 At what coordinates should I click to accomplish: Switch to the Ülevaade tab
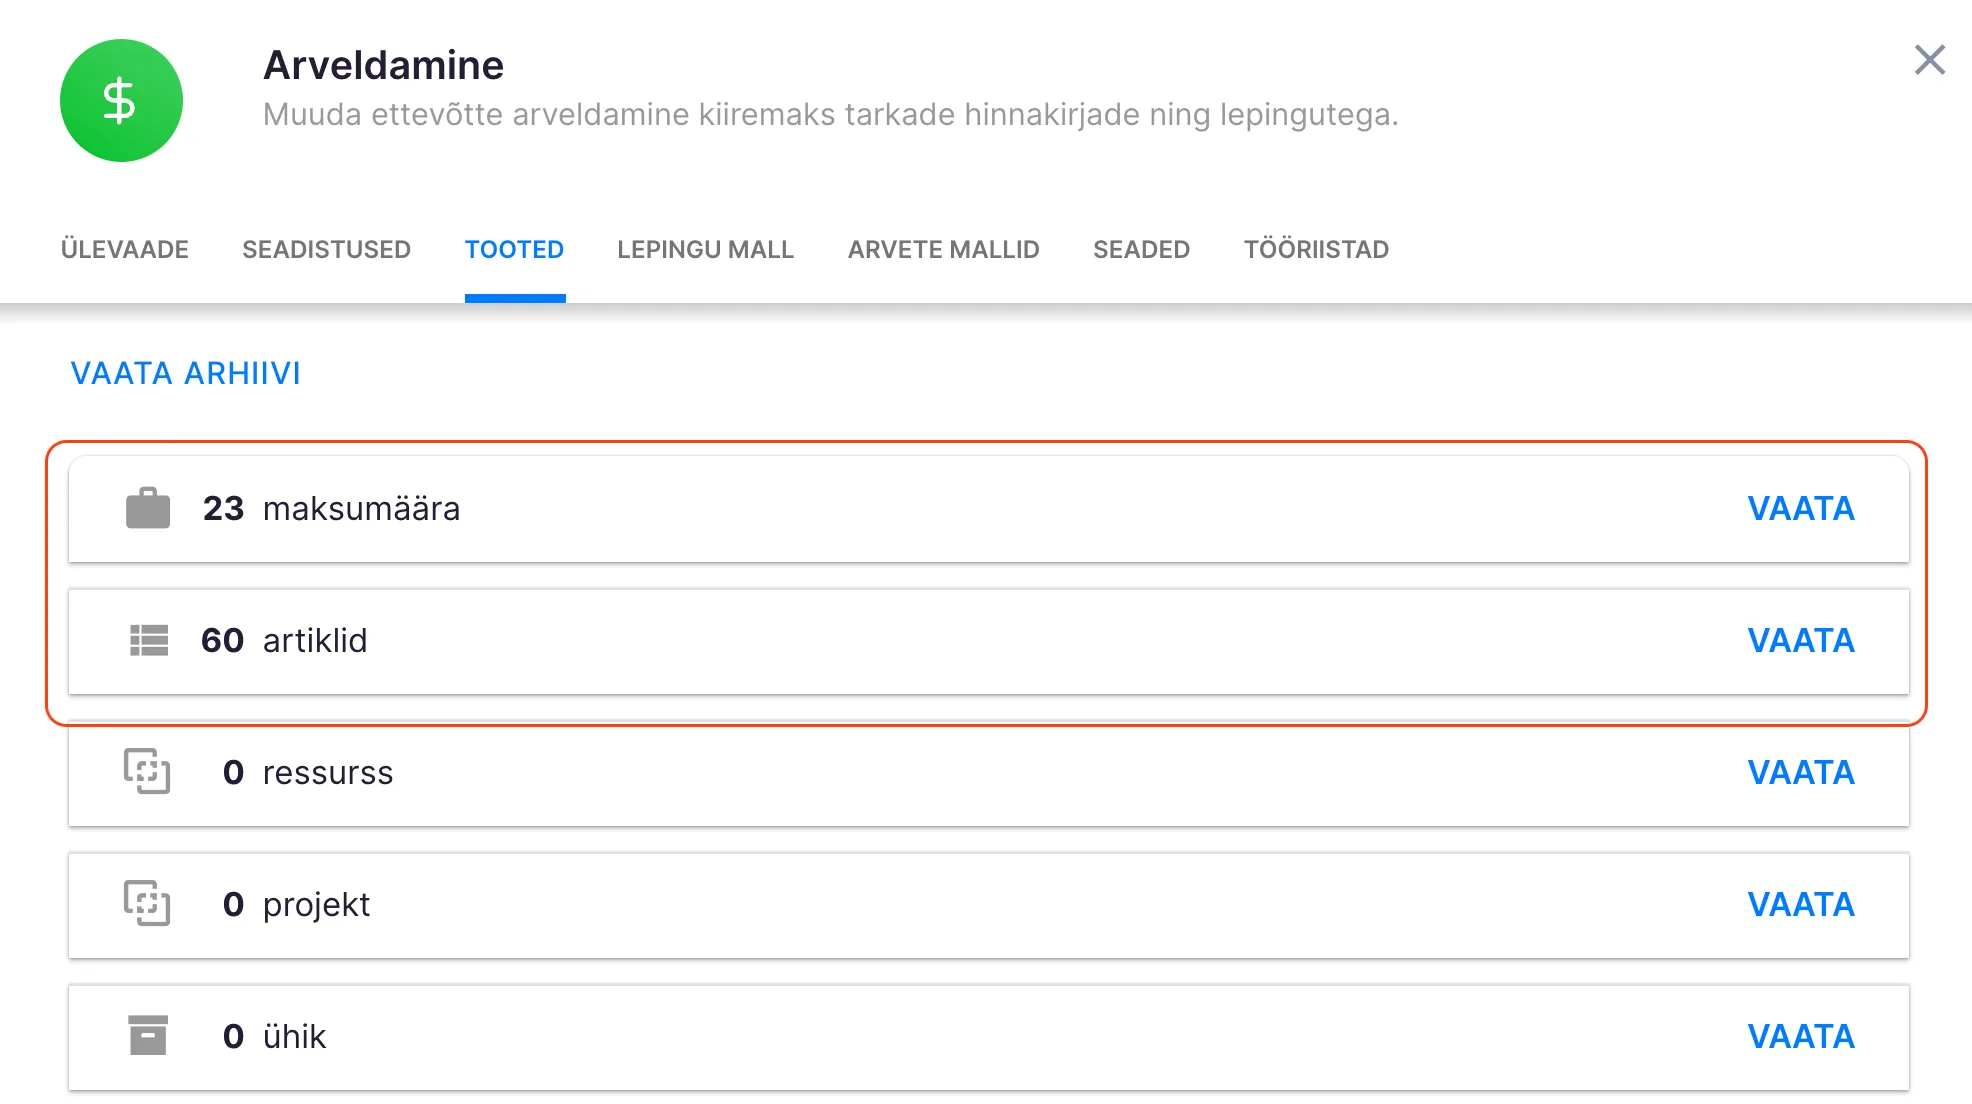(125, 249)
